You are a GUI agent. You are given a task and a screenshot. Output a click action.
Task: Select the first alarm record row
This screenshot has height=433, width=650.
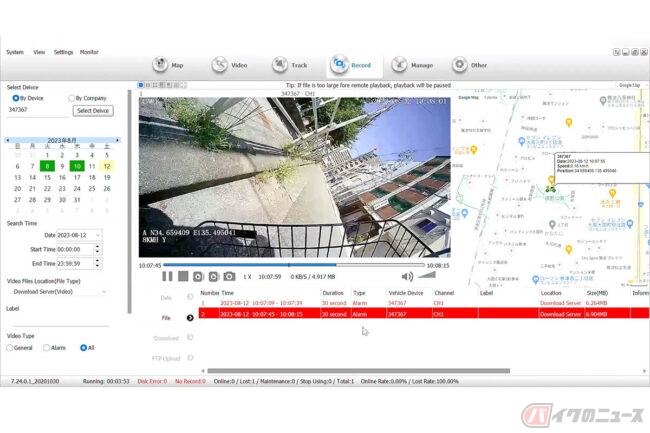[x=424, y=303]
